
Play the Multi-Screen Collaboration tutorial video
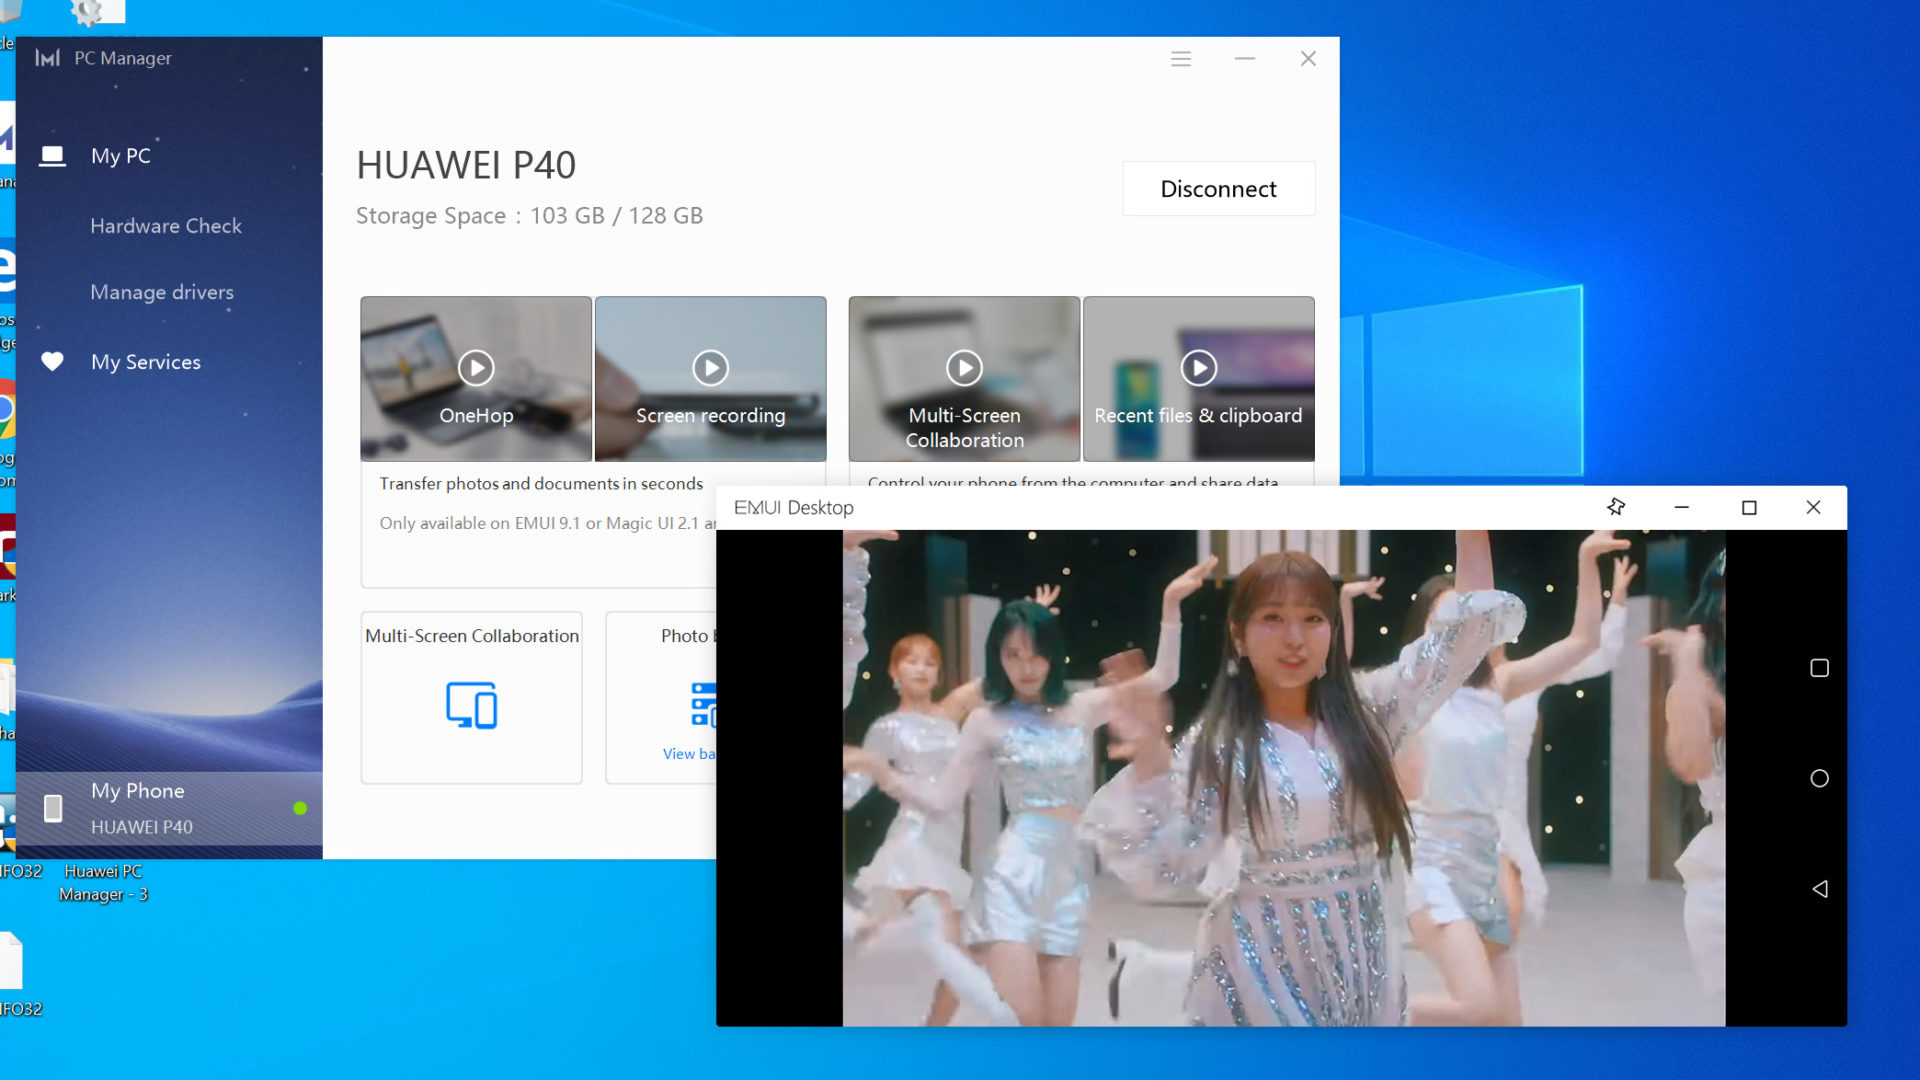coord(964,368)
